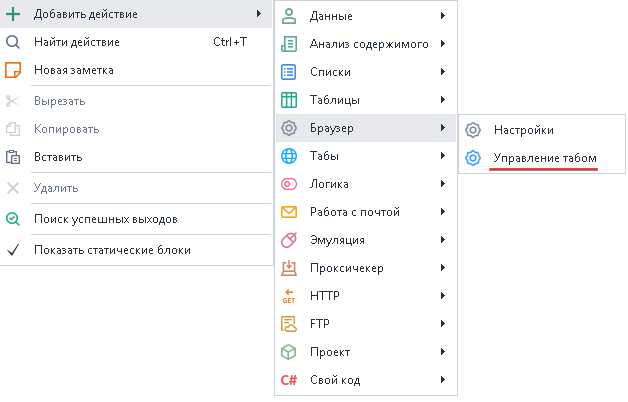Click Вставить in the context menu

click(58, 157)
